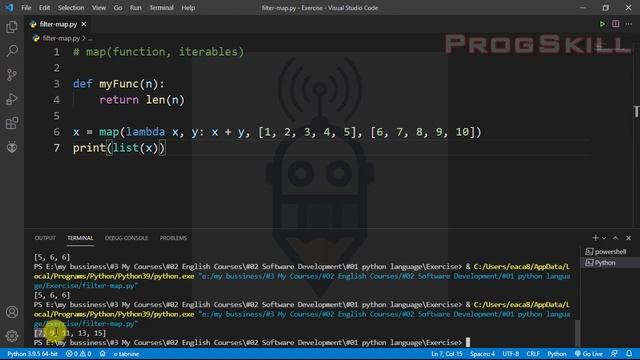This screenshot has height=360, width=640.
Task: Click filter-map.py in the breadcrumb
Action: 61,38
